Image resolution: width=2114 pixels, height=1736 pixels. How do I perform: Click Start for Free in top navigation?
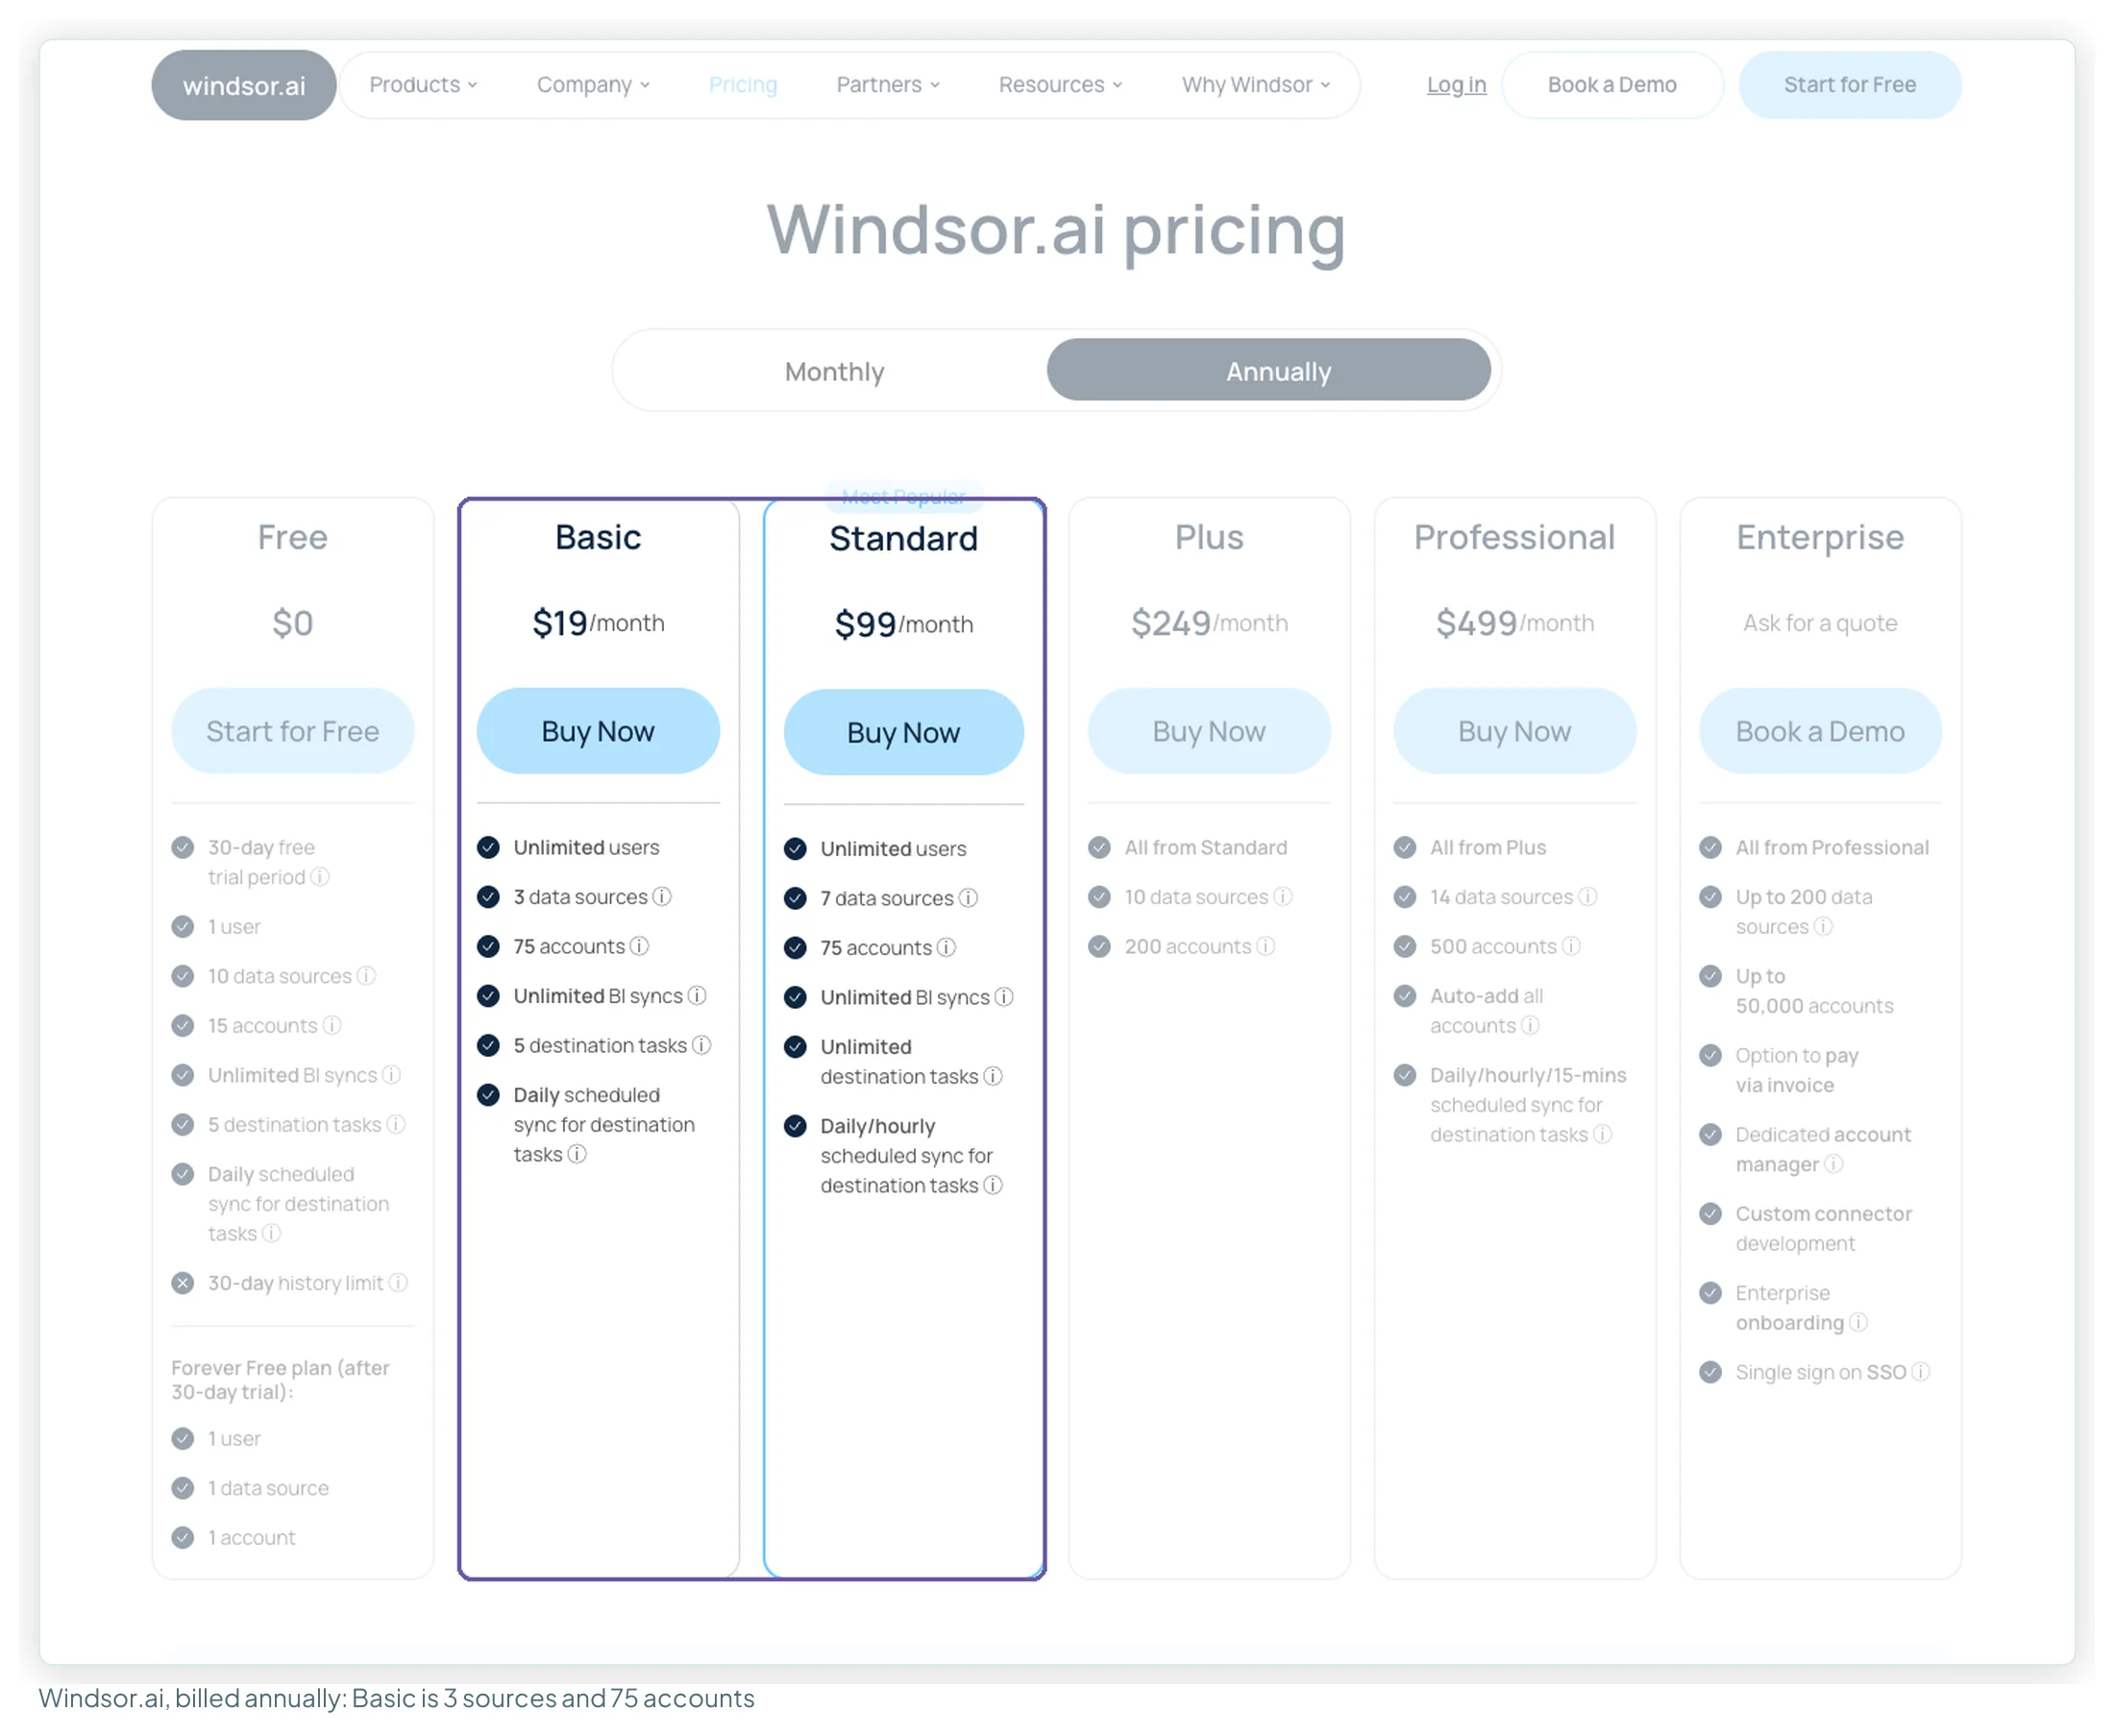1850,85
